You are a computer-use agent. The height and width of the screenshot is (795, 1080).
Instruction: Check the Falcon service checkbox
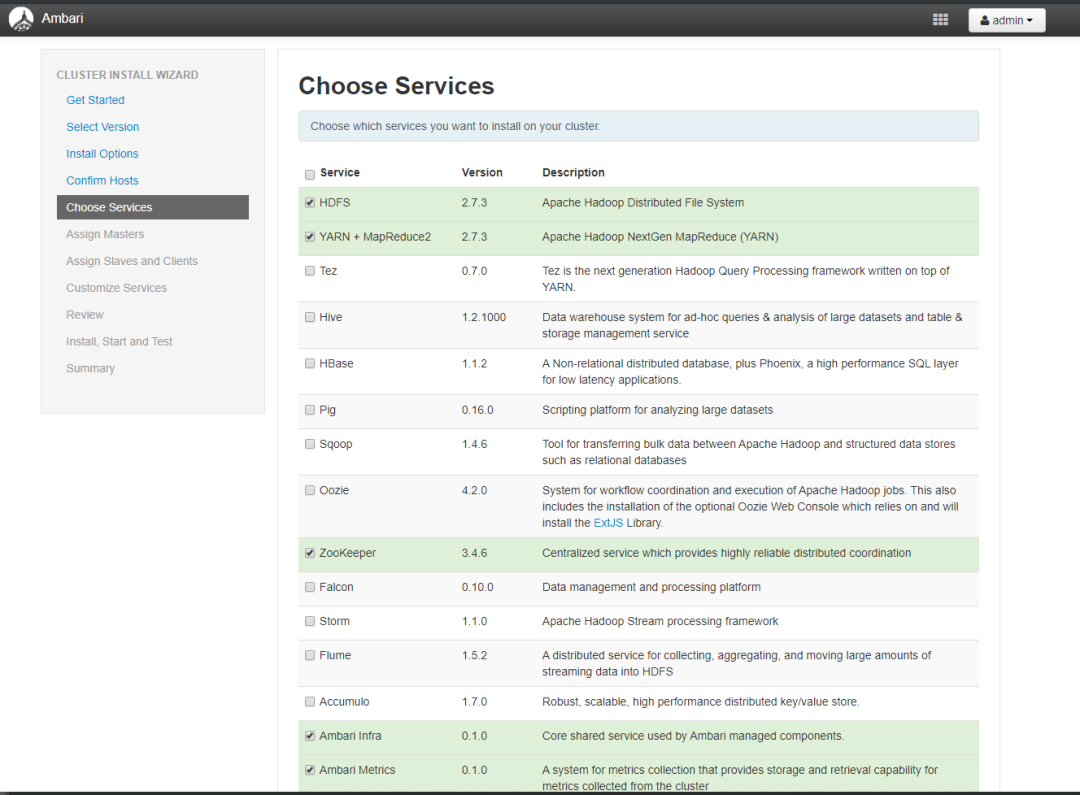[310, 587]
